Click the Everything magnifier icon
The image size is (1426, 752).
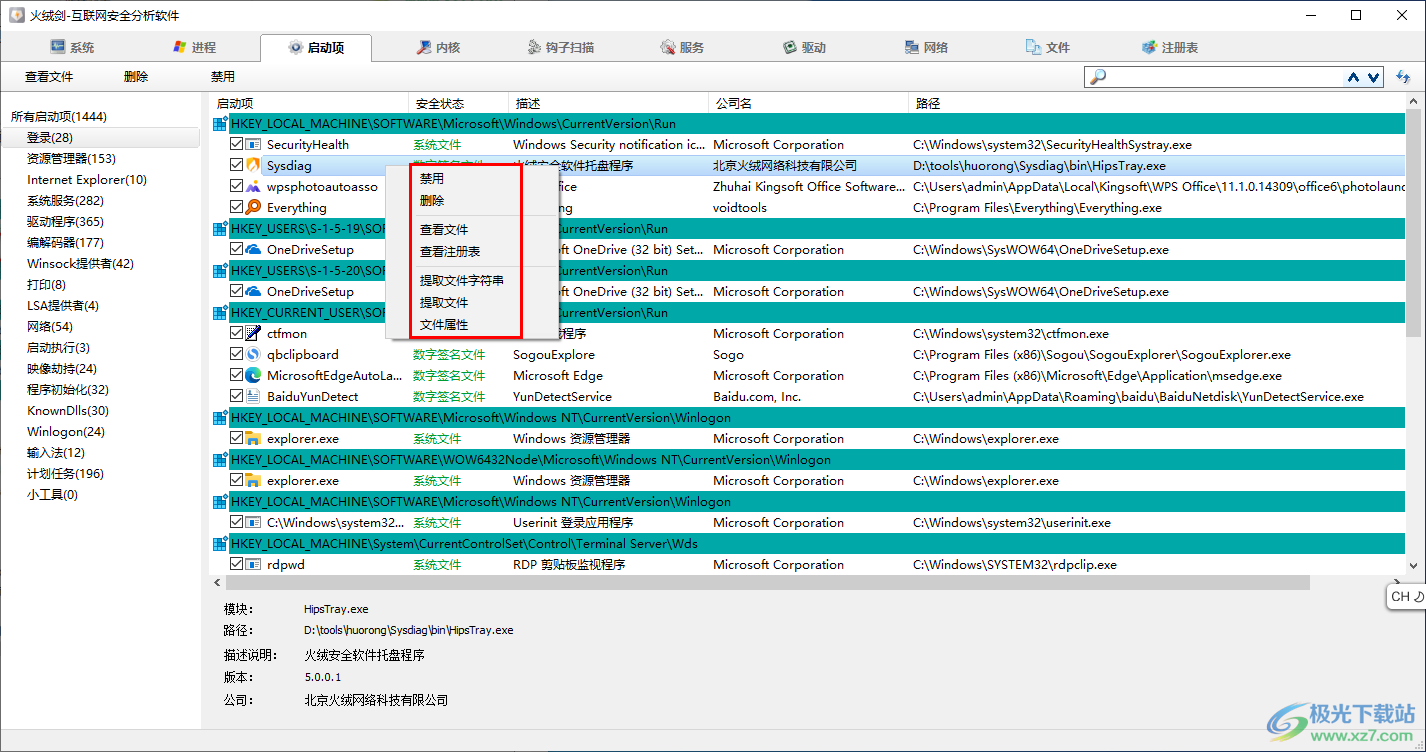(253, 207)
